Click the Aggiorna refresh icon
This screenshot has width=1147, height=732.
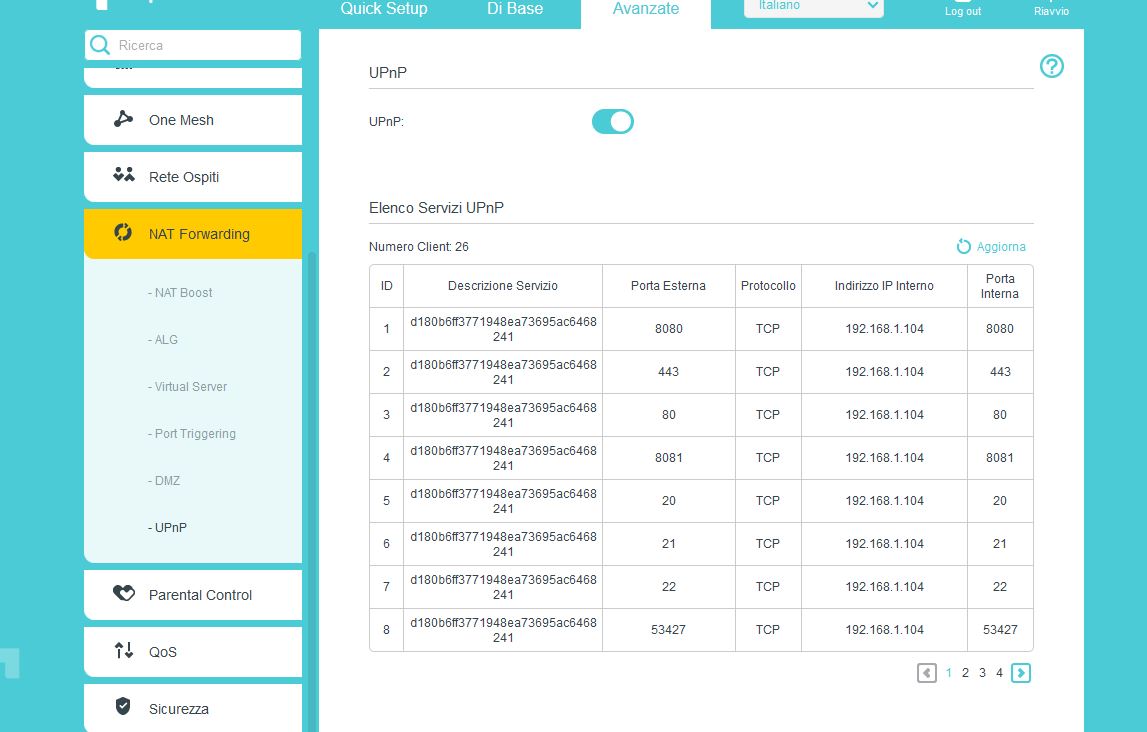pyautogui.click(x=964, y=247)
